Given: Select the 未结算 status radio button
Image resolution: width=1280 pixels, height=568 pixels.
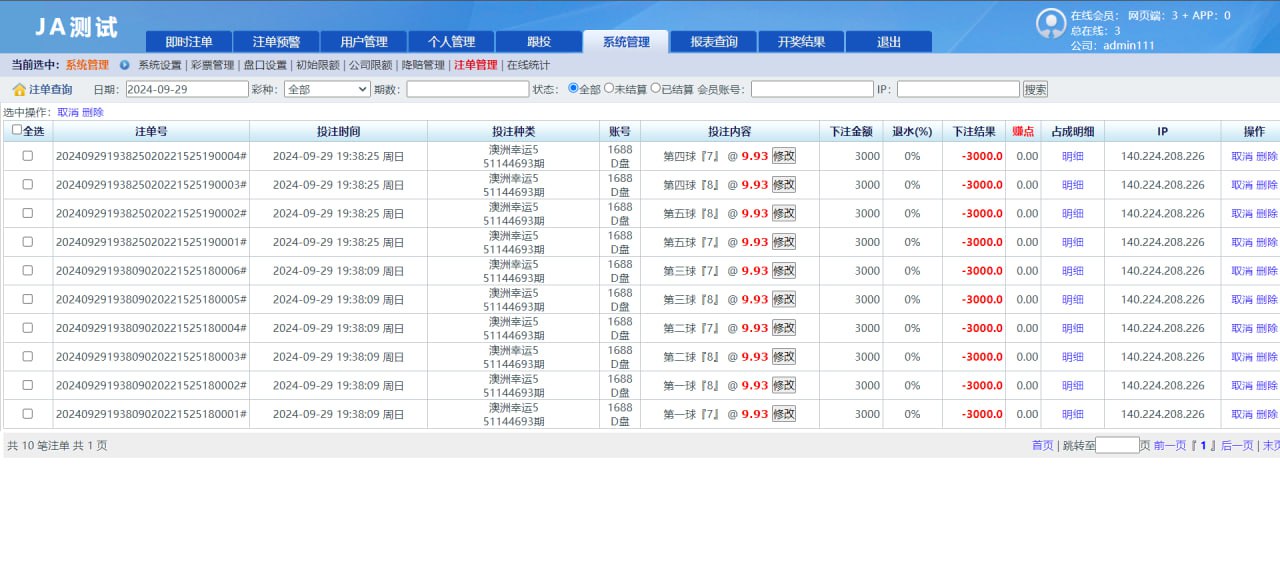Looking at the screenshot, I should pyautogui.click(x=609, y=88).
